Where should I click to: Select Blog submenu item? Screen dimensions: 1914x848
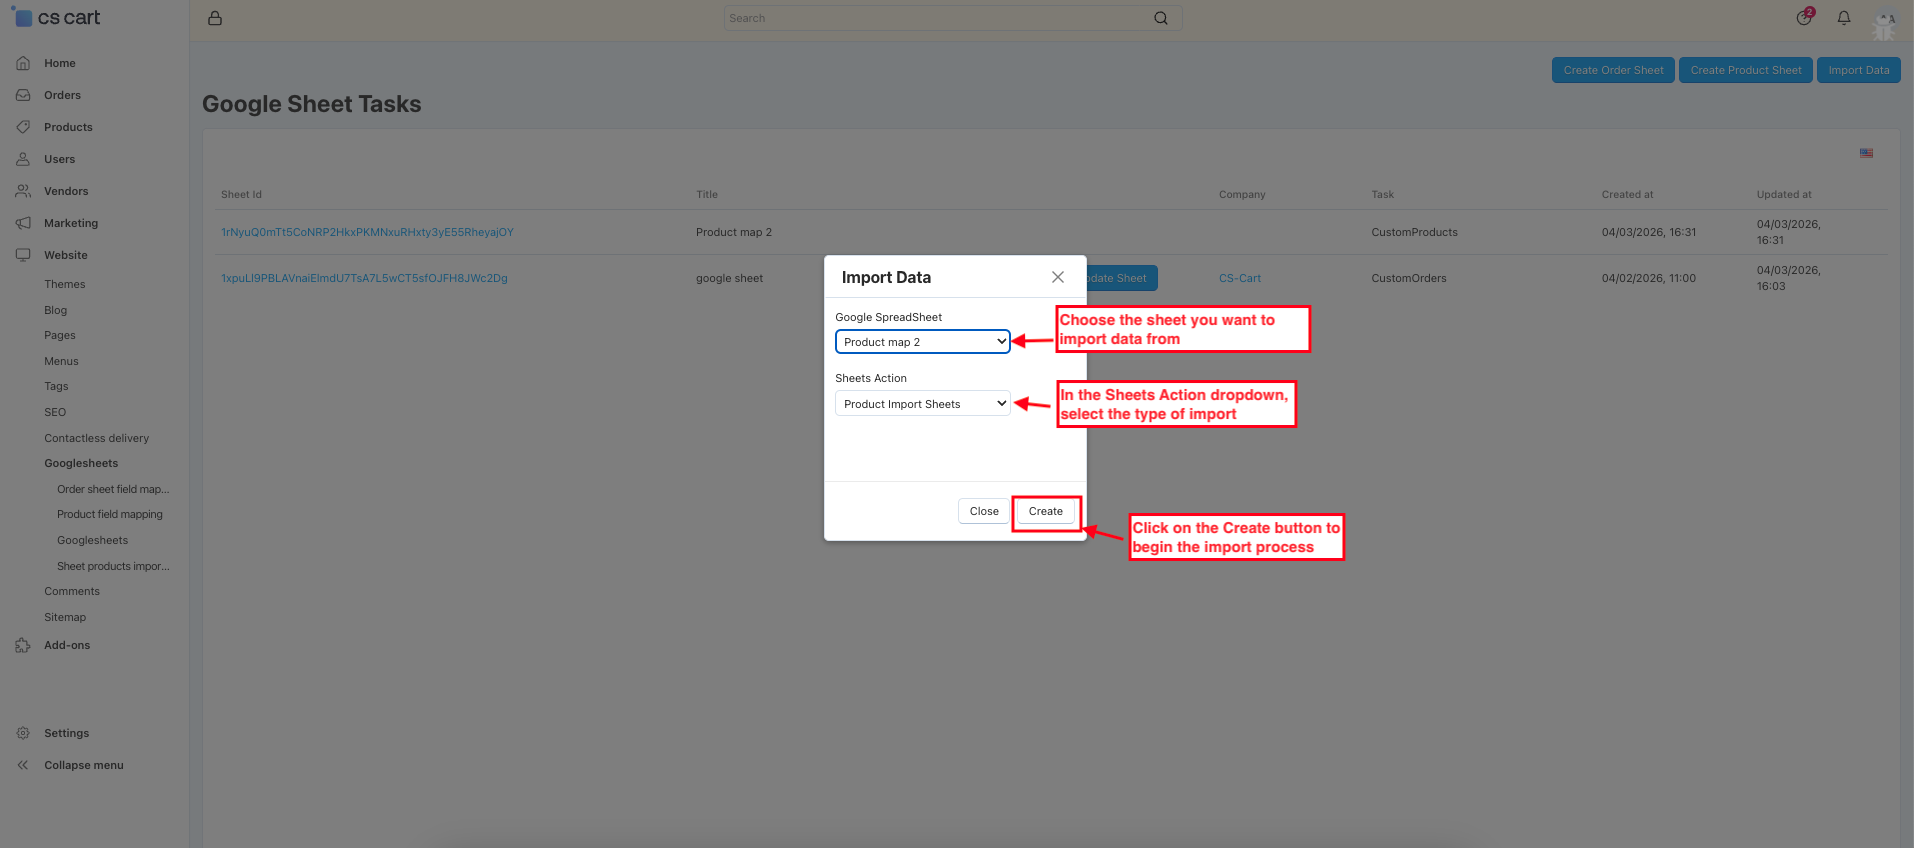[x=56, y=310]
